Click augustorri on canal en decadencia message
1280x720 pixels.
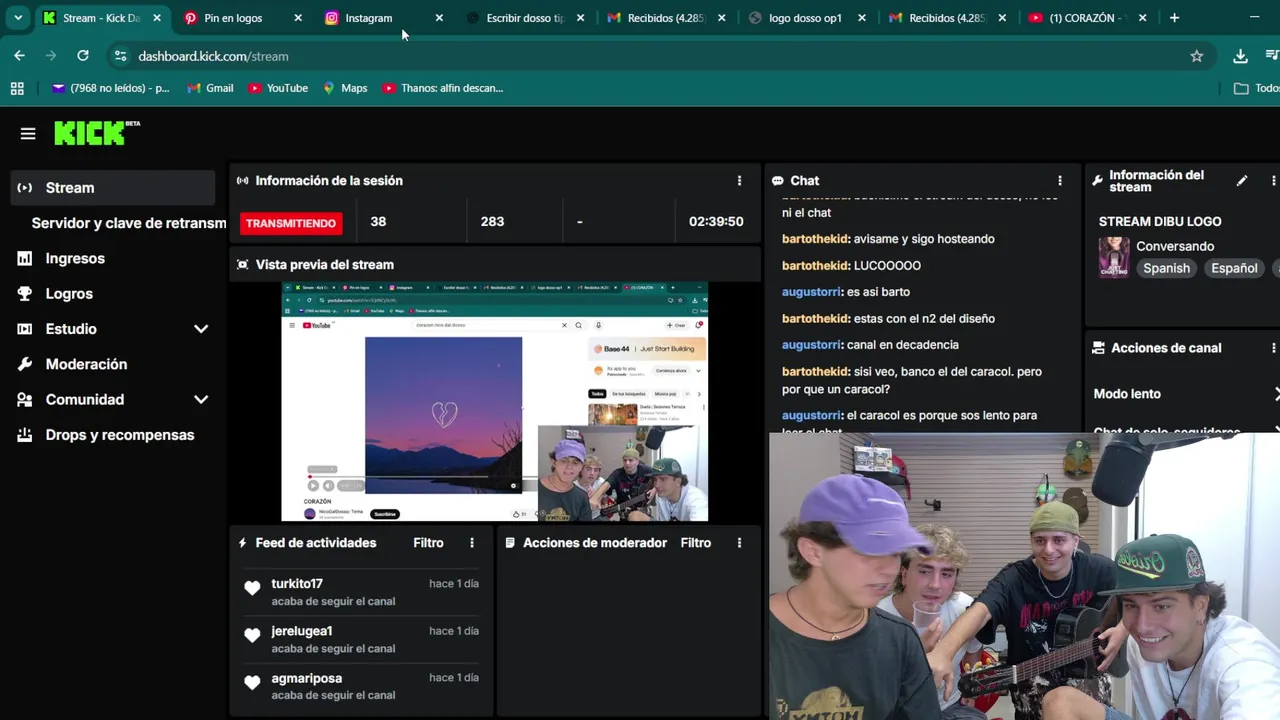pos(812,345)
